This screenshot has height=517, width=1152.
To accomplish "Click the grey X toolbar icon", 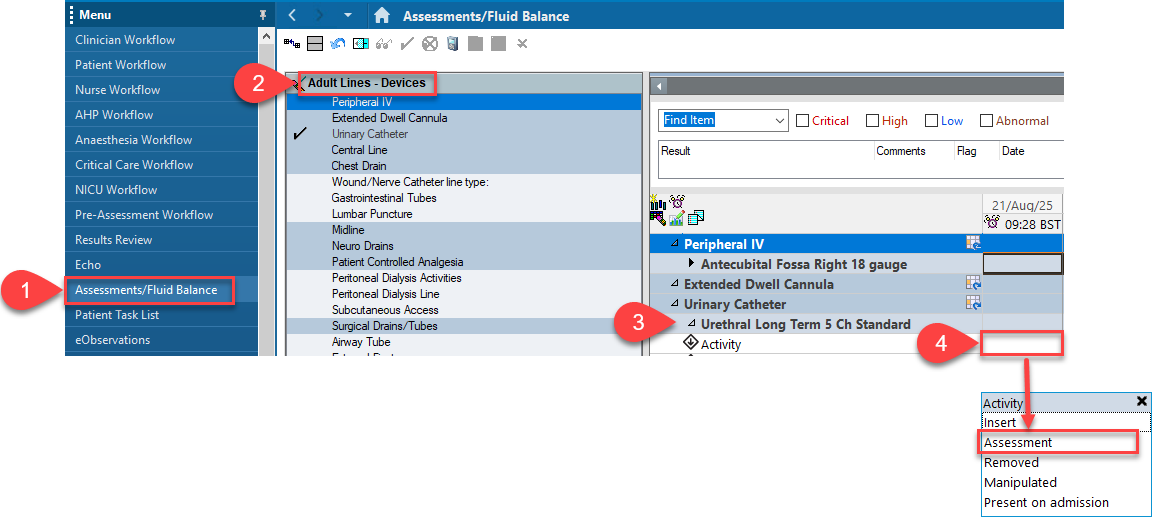I will (522, 44).
